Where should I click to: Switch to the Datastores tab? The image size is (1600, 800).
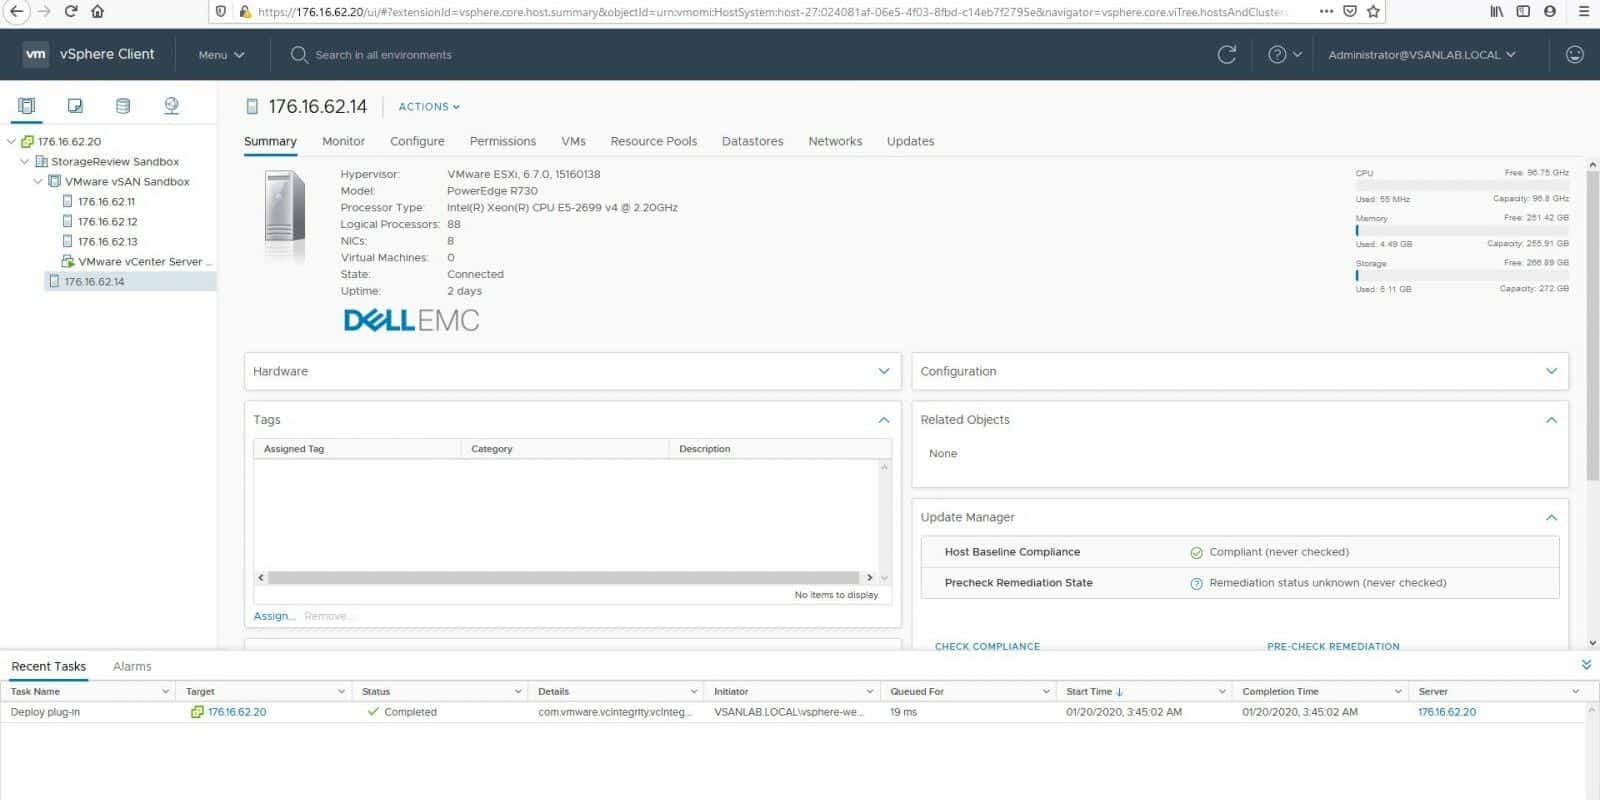click(x=753, y=142)
